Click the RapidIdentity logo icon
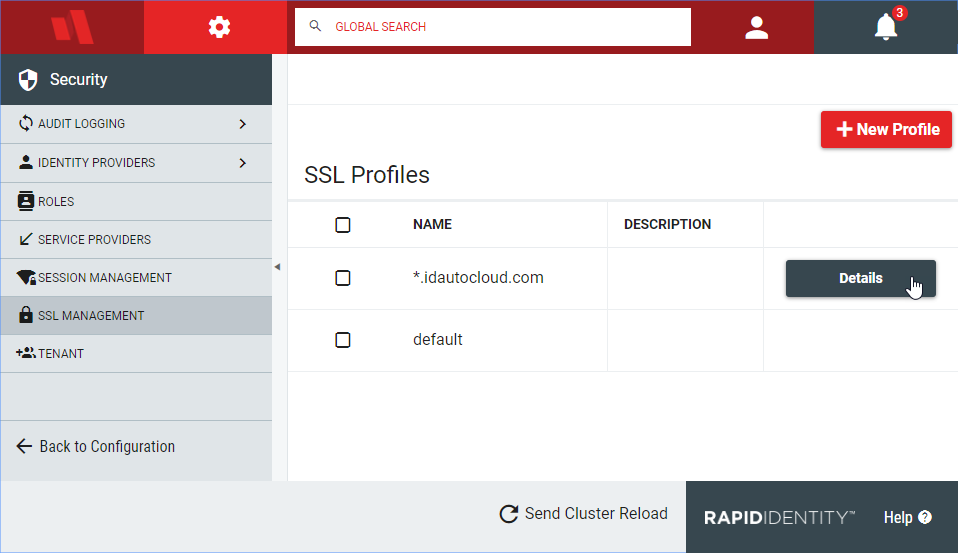The height and width of the screenshot is (553, 958). [x=72, y=27]
